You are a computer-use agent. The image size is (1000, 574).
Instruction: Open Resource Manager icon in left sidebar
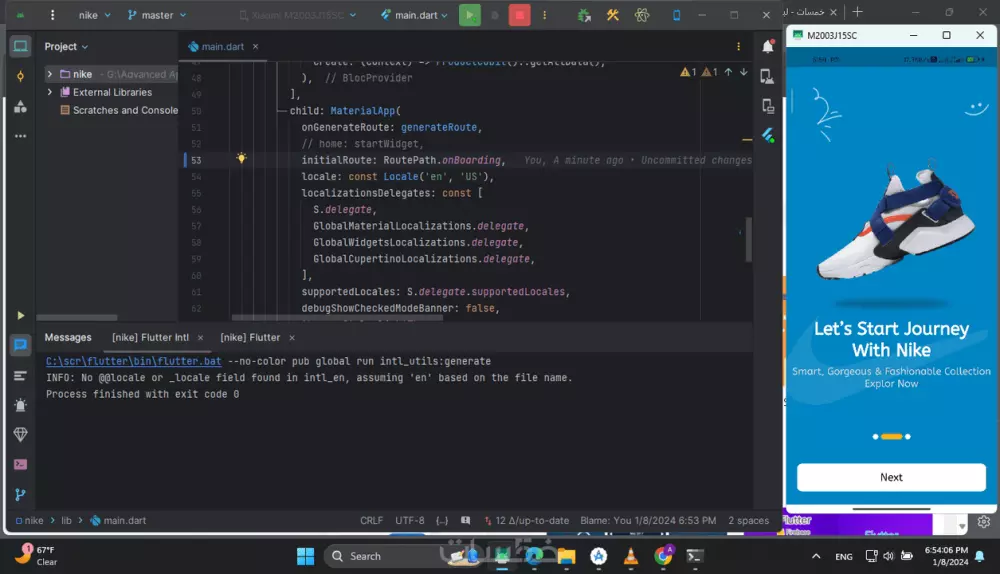coord(20,107)
